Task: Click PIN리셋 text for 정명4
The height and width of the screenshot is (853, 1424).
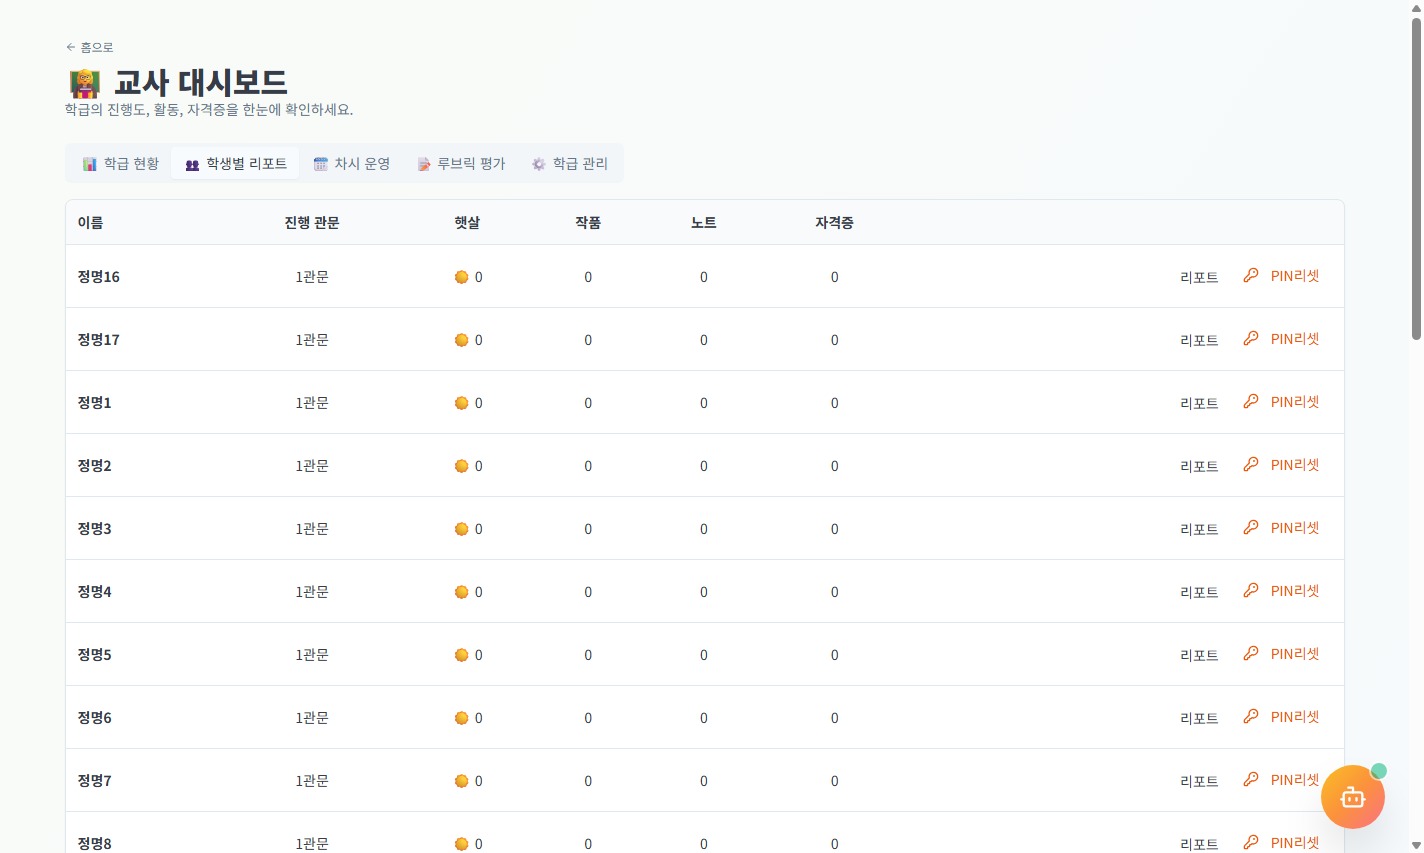Action: pos(1295,591)
